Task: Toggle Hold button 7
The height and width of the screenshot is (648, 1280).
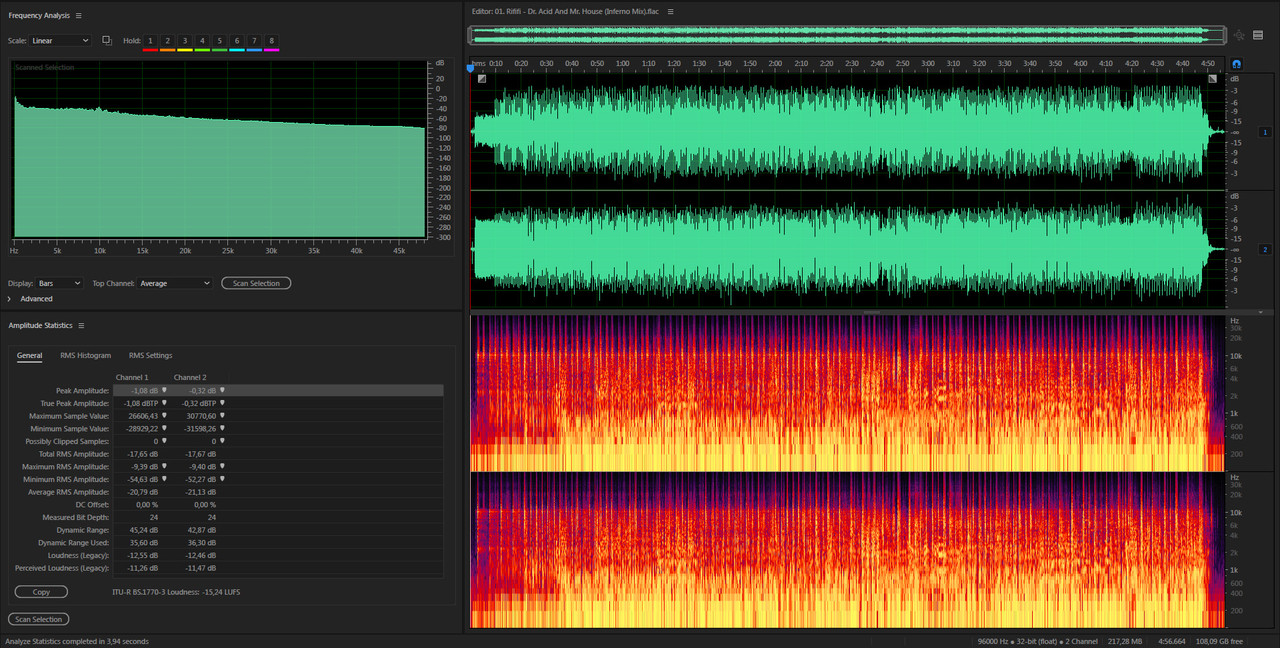Action: tap(254, 40)
